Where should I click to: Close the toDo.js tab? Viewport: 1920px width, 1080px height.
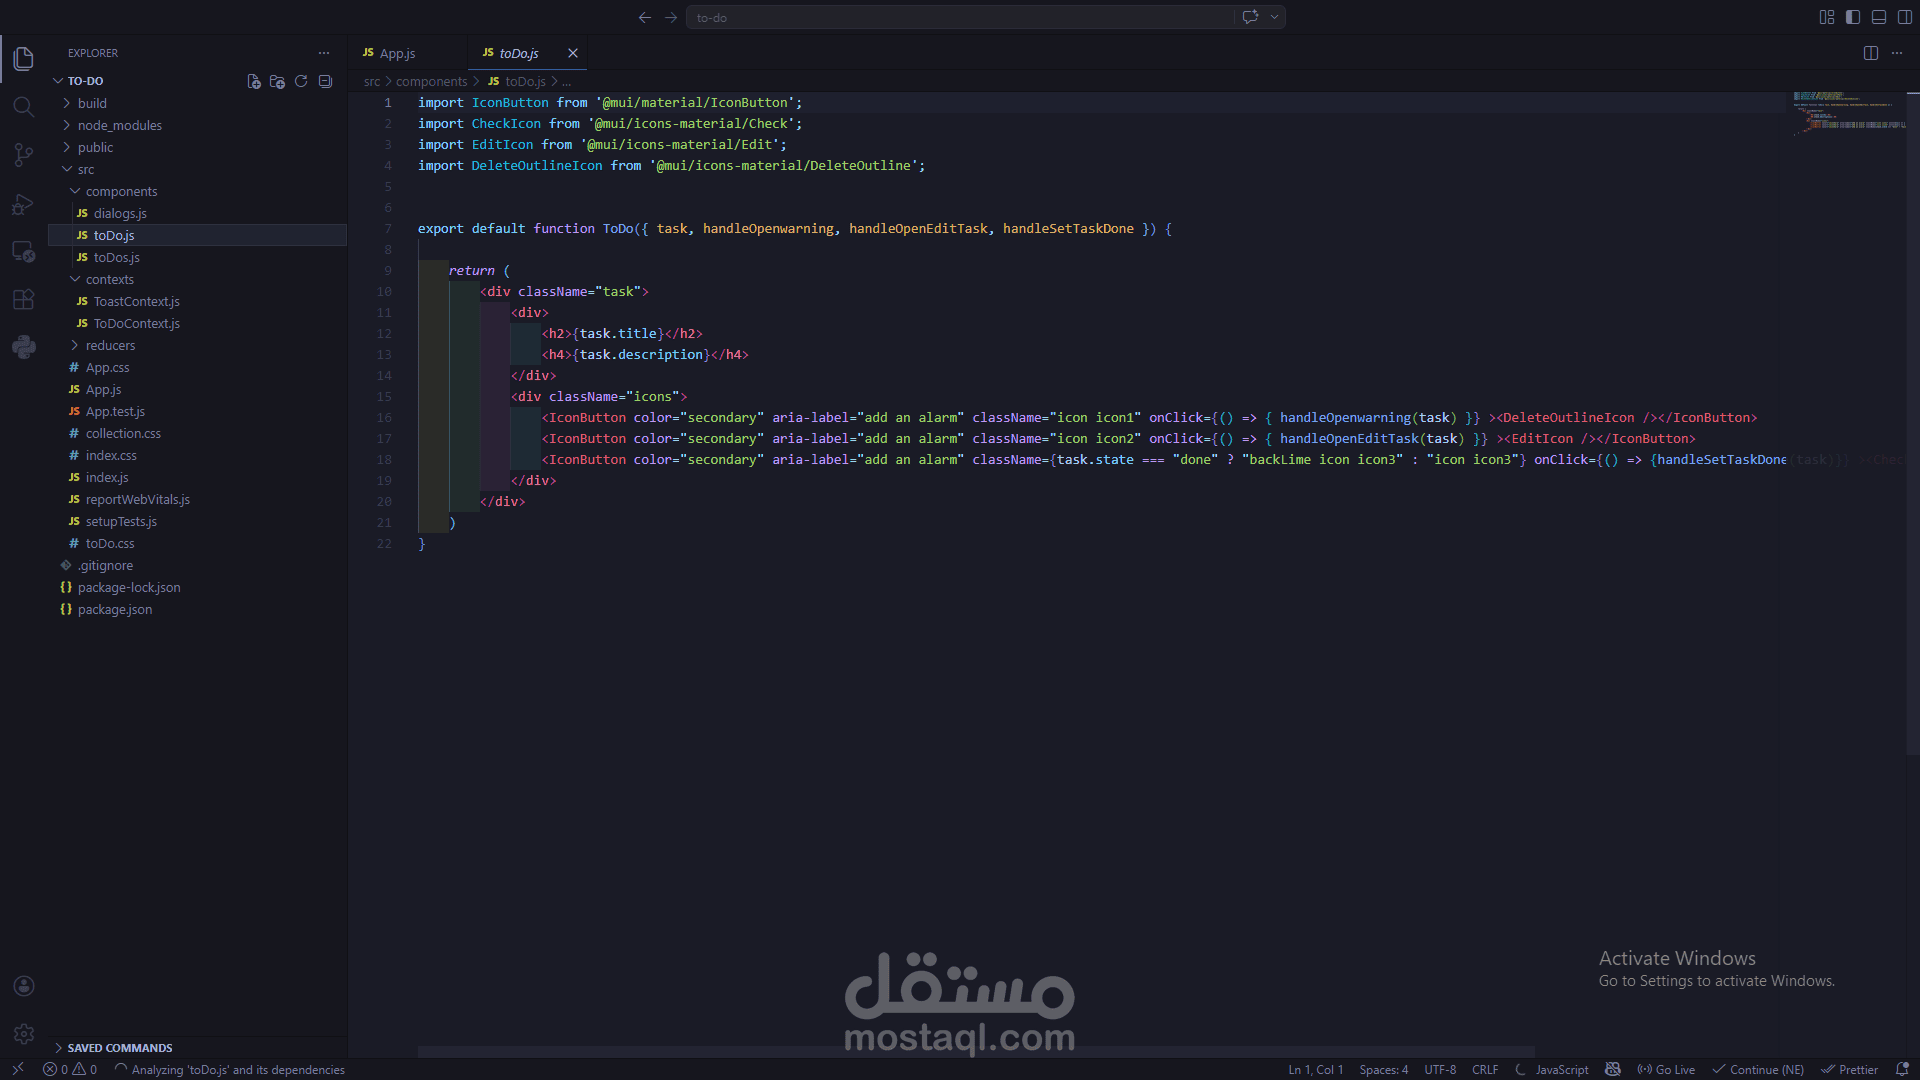pyautogui.click(x=573, y=53)
